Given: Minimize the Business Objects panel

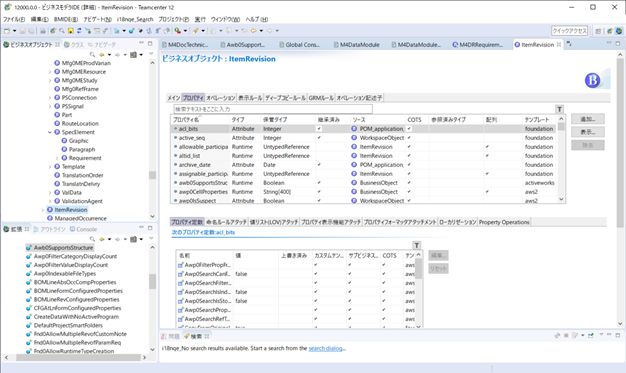Looking at the screenshot, I should pyautogui.click(x=141, y=43).
